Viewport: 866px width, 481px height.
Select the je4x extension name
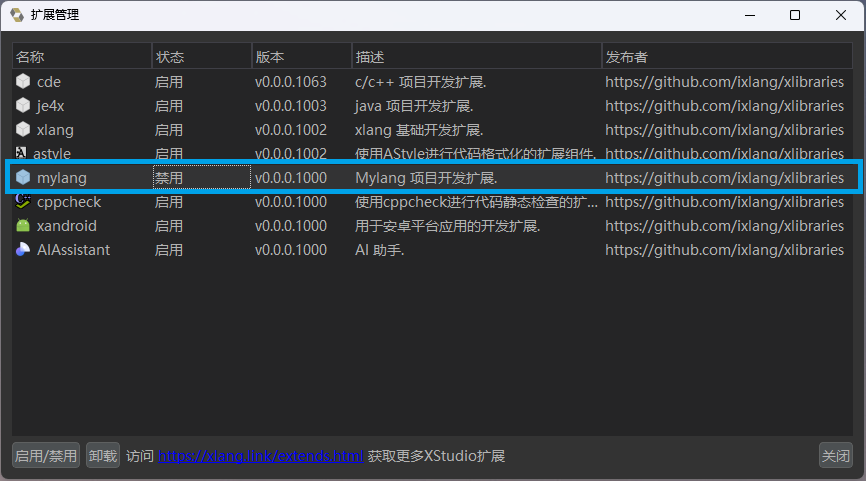coord(50,106)
